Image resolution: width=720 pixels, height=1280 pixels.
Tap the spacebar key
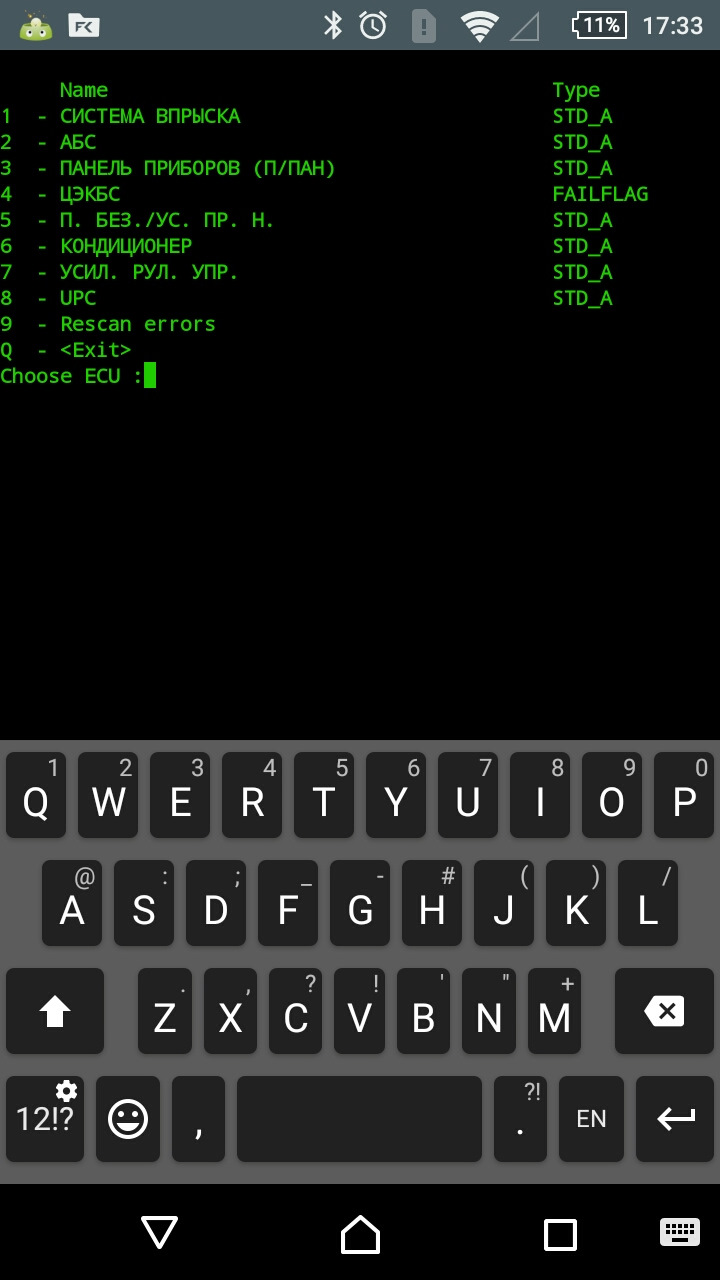tap(359, 1119)
